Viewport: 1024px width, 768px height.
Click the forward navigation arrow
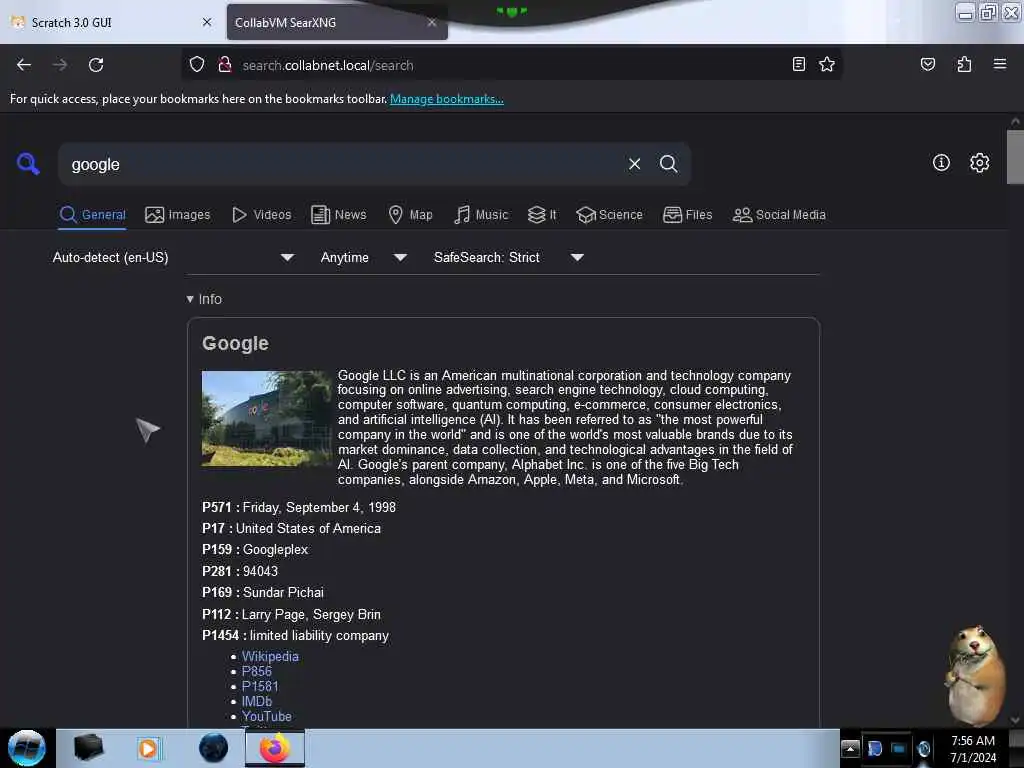60,65
